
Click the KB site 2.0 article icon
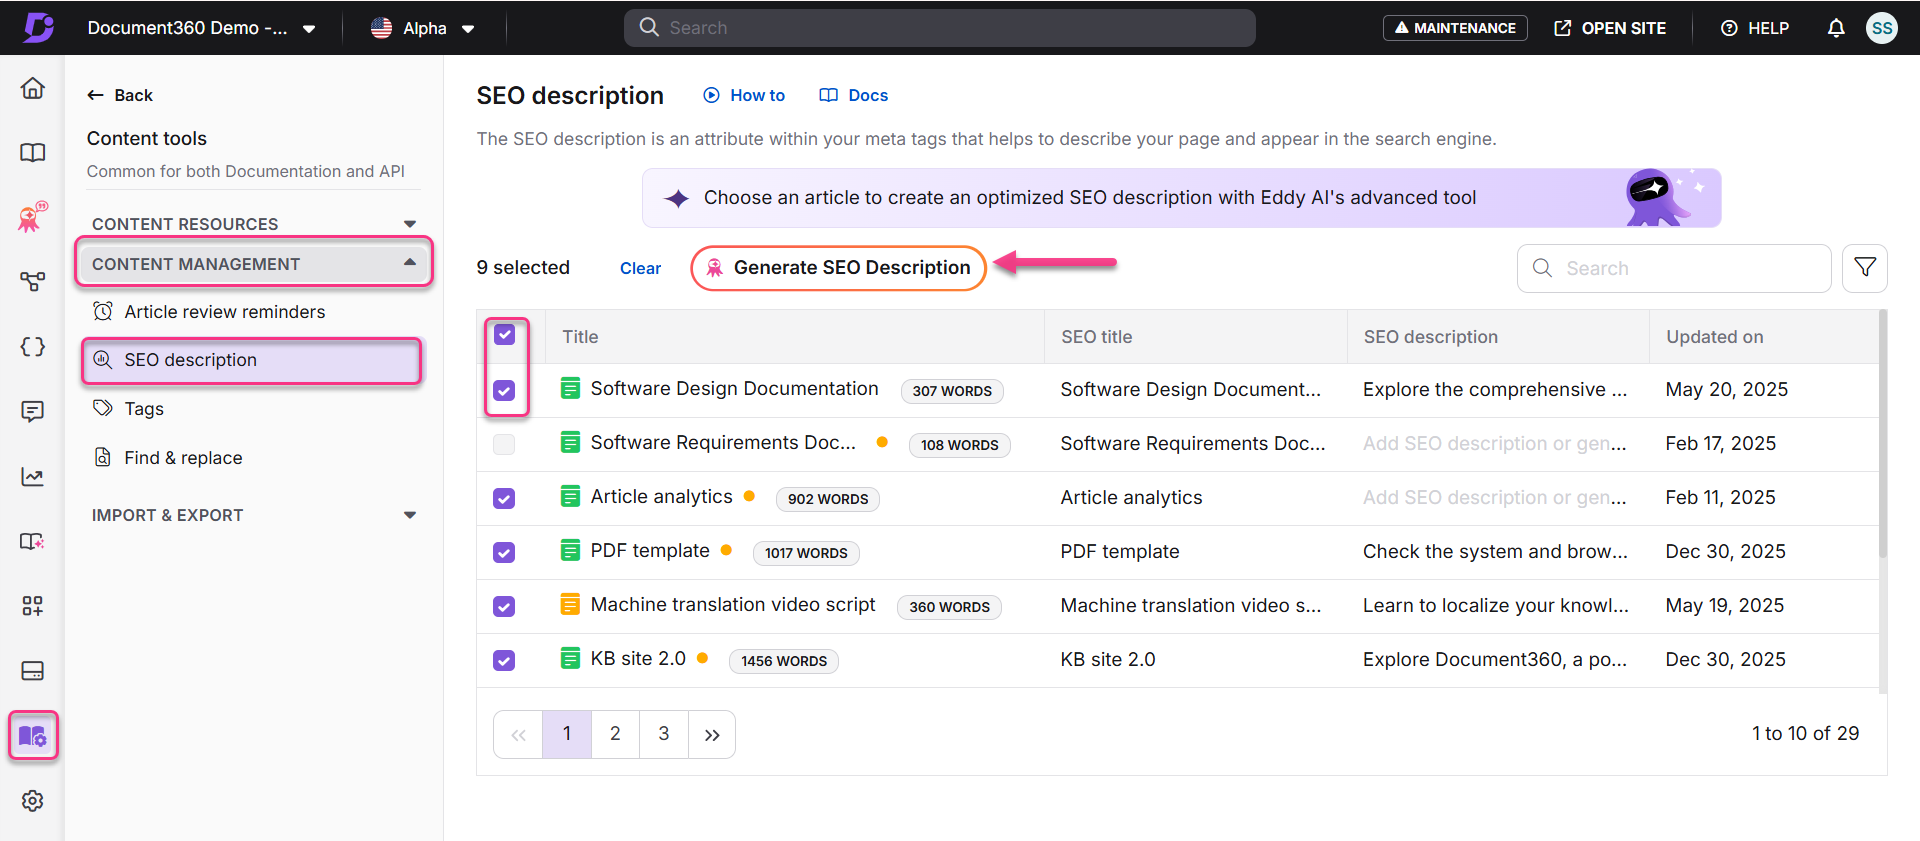570,658
